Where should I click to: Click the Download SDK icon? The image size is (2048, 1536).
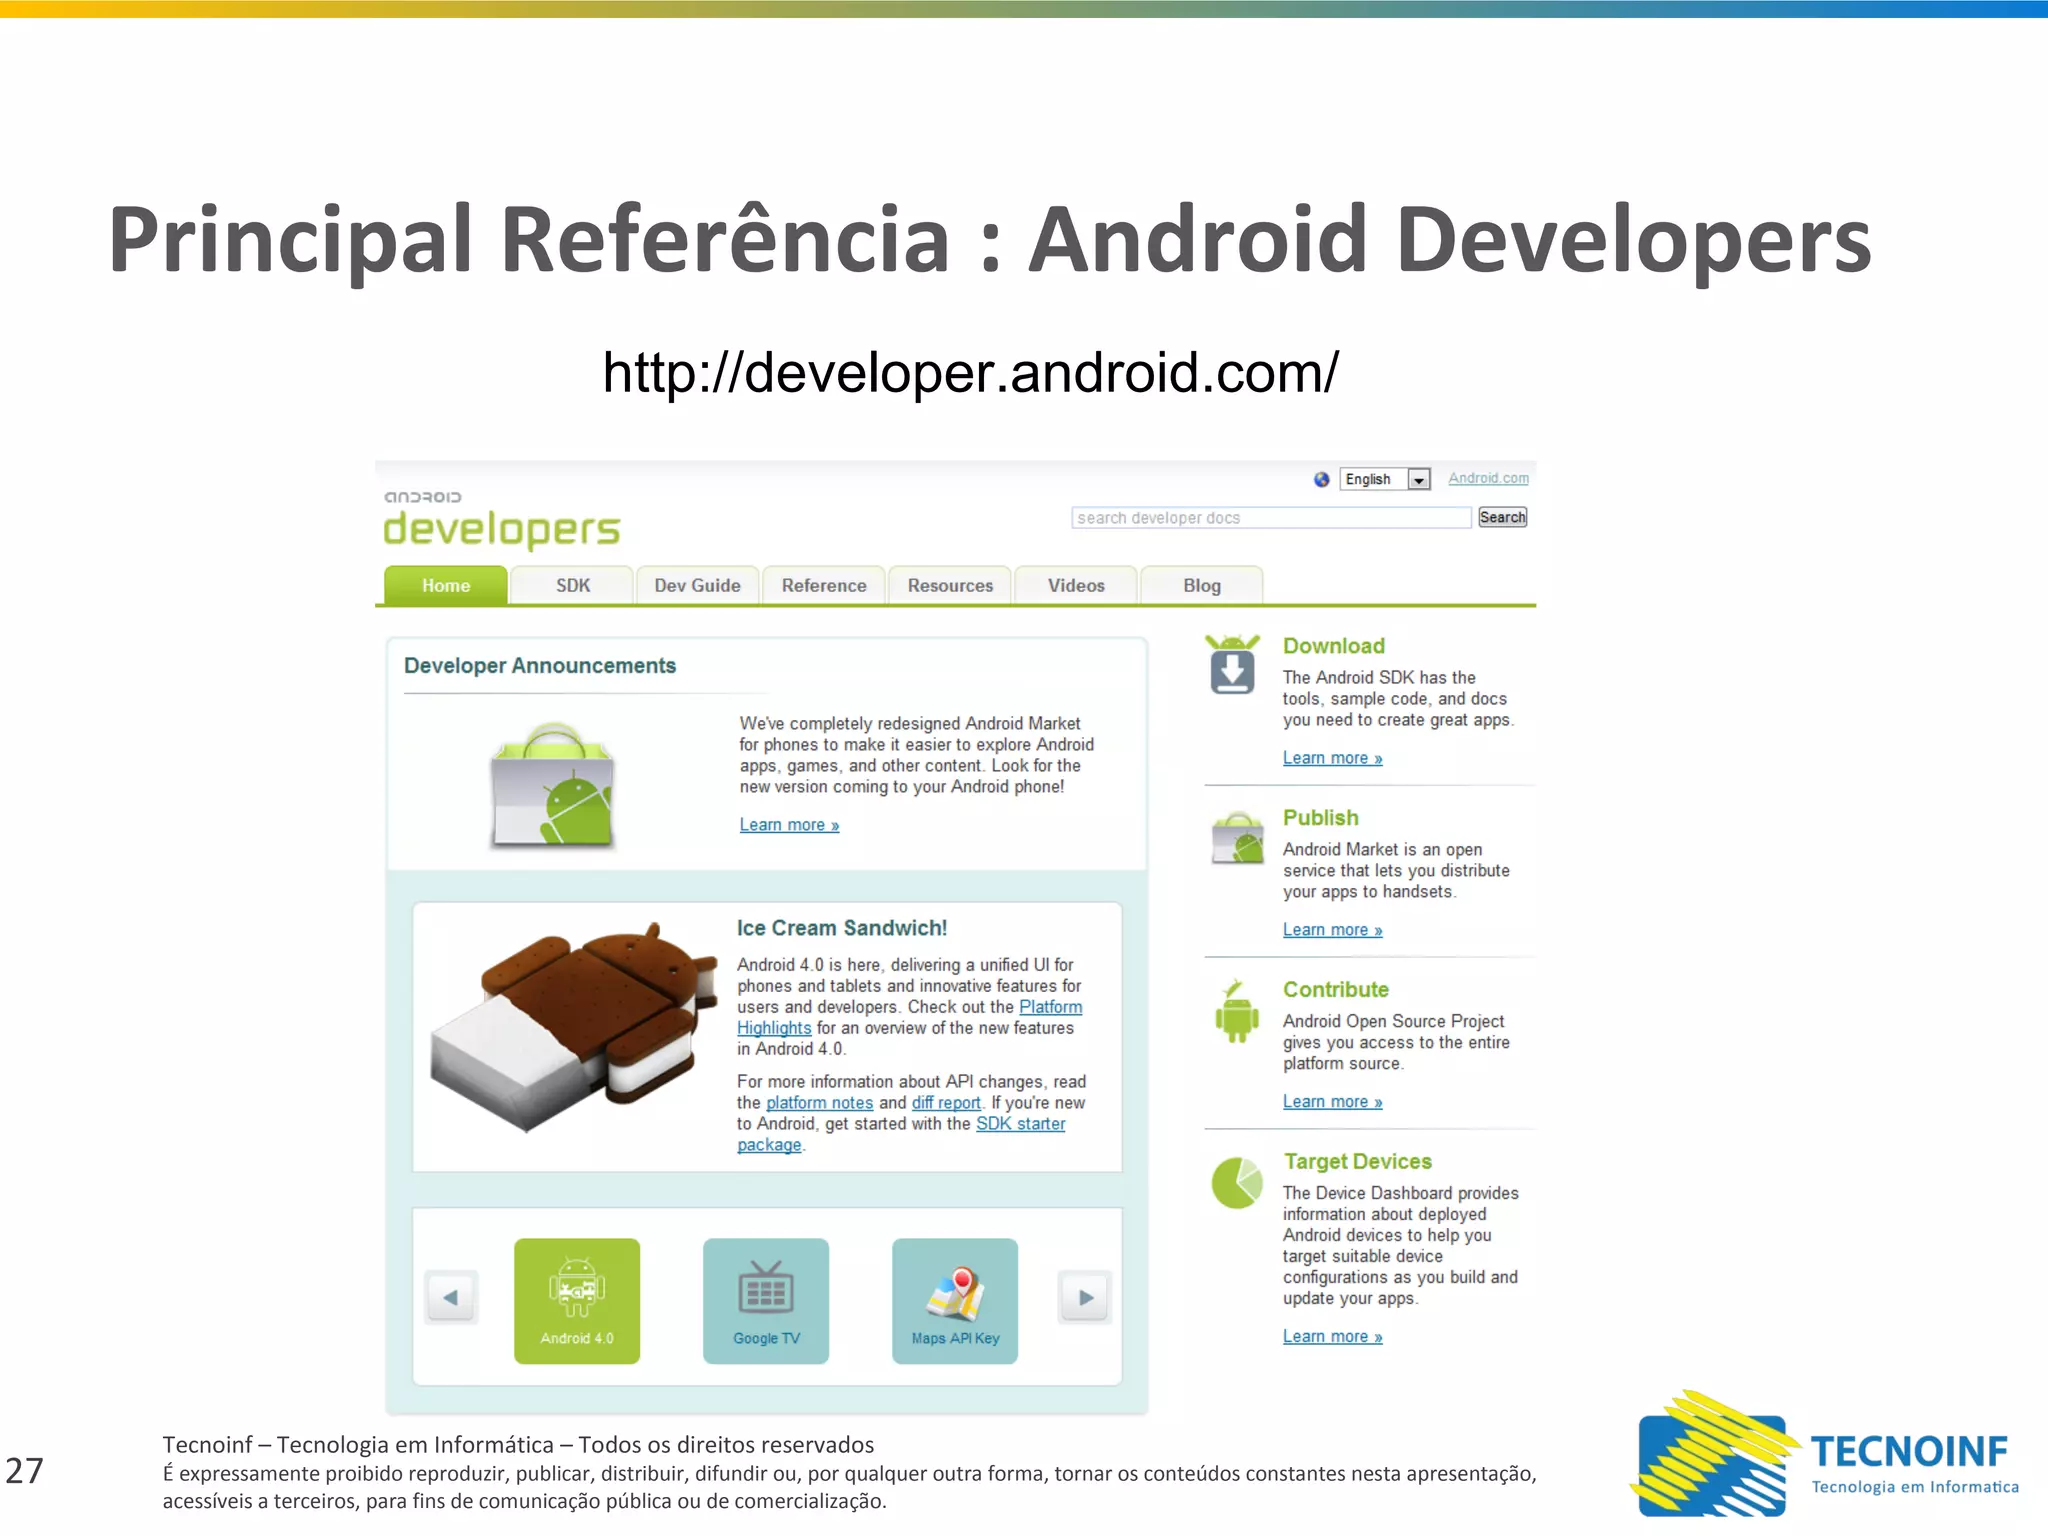point(1232,665)
